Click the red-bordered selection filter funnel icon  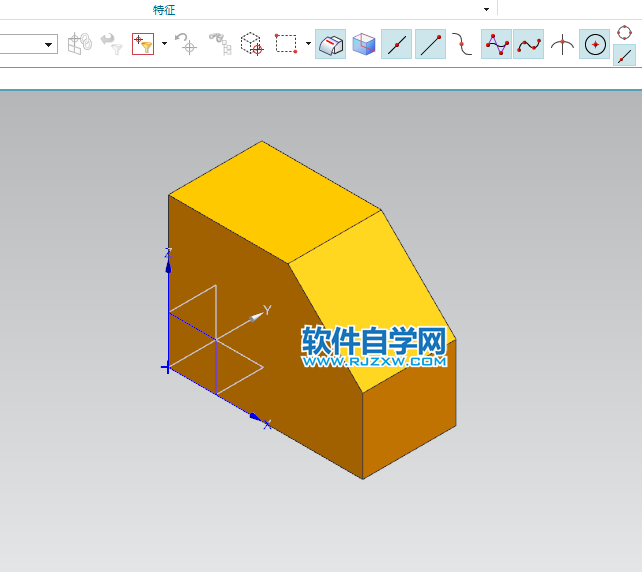coord(143,45)
